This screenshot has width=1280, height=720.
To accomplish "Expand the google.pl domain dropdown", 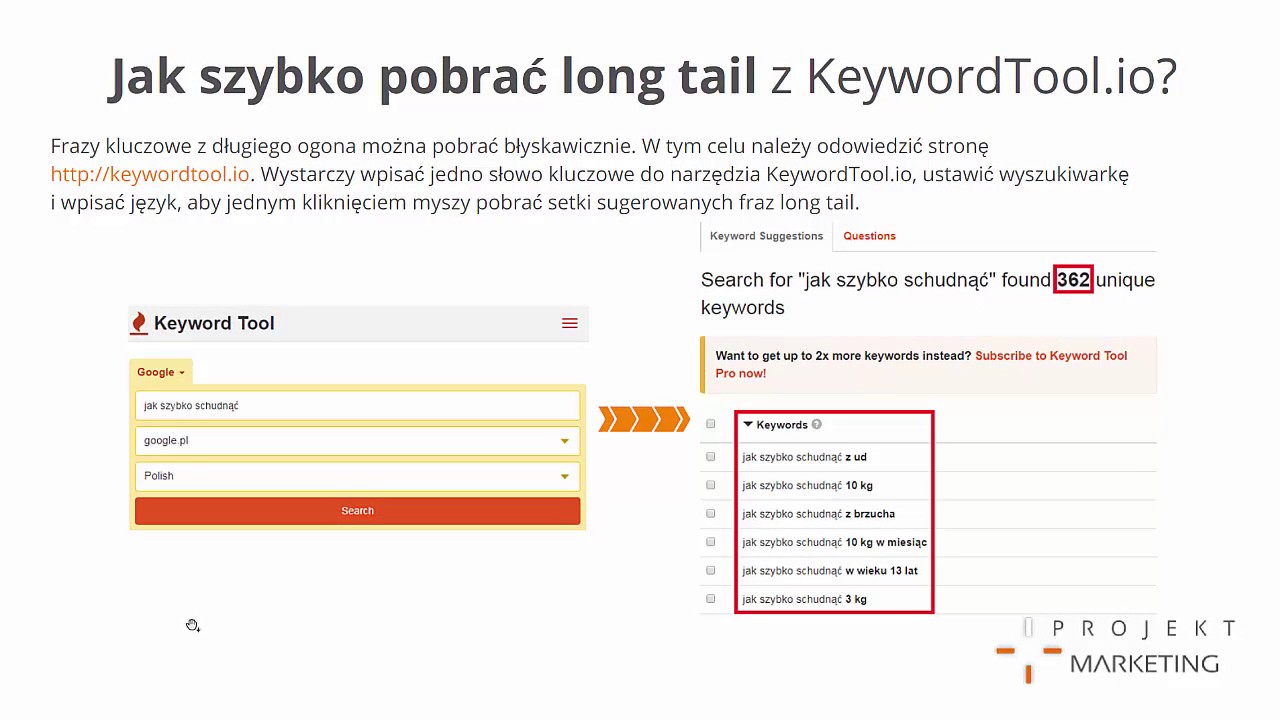I will (357, 440).
